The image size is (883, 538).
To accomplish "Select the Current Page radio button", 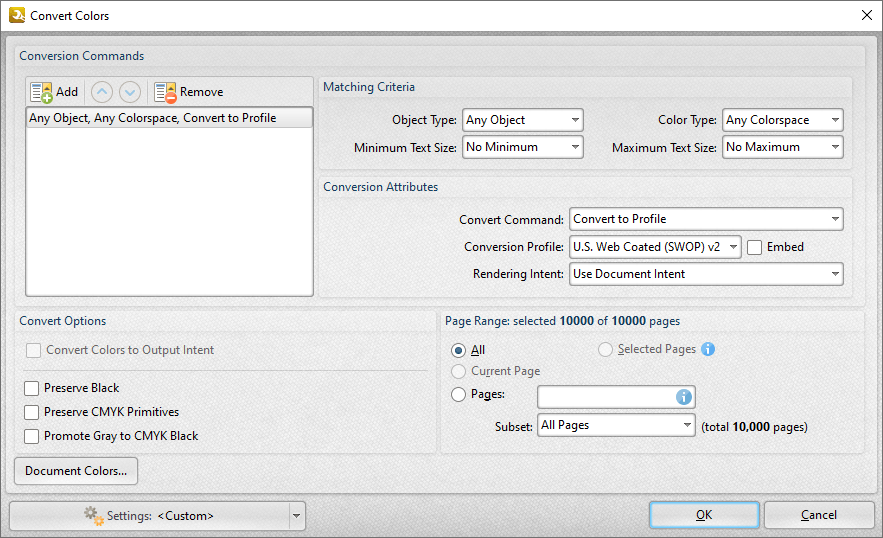I will click(x=458, y=371).
